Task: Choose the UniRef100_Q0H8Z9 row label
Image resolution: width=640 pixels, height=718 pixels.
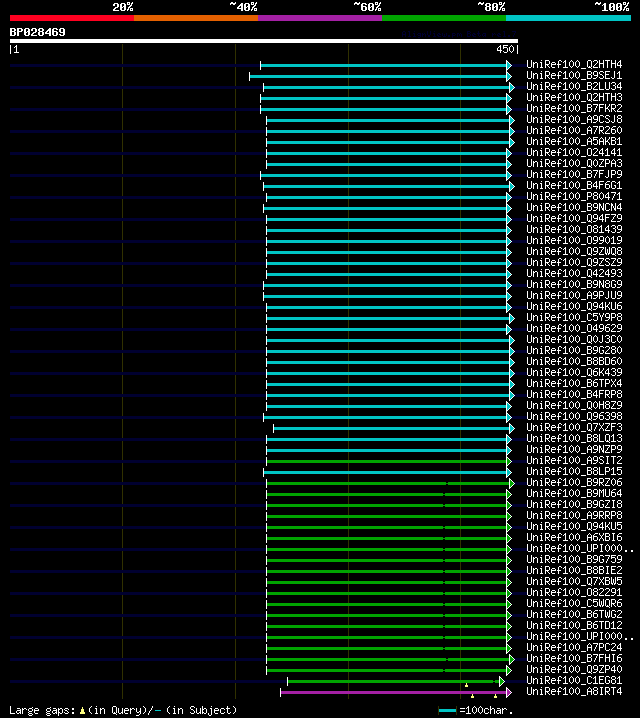Action: click(574, 405)
